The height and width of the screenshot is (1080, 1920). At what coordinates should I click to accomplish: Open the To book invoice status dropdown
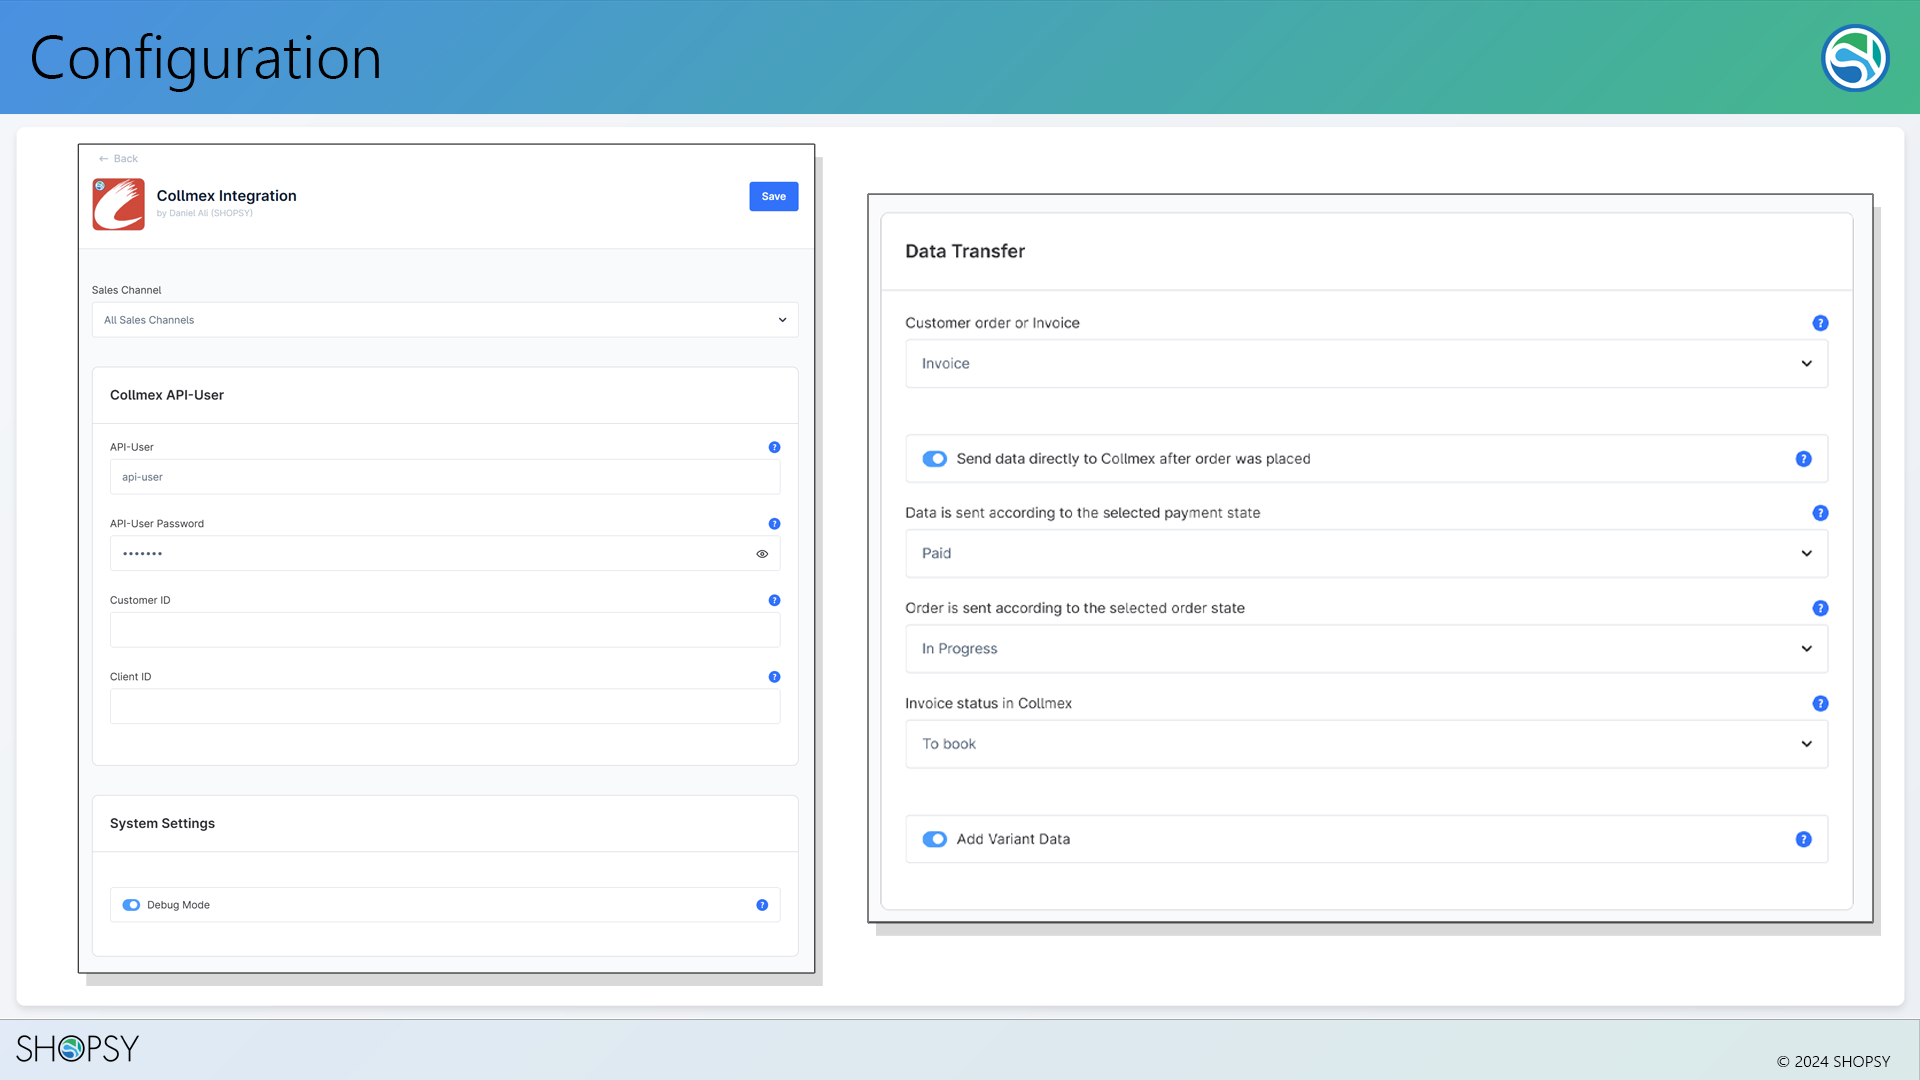click(1366, 744)
